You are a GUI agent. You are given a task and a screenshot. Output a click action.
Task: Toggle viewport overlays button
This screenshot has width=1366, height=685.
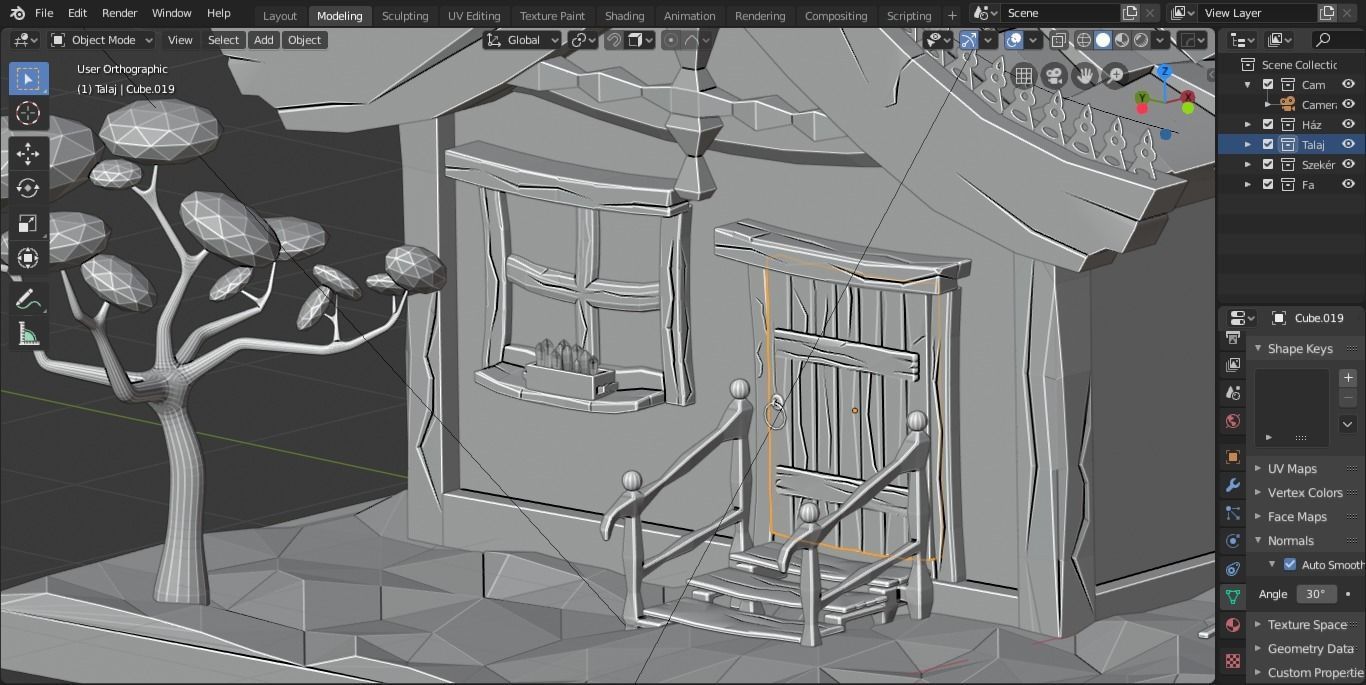click(1014, 40)
